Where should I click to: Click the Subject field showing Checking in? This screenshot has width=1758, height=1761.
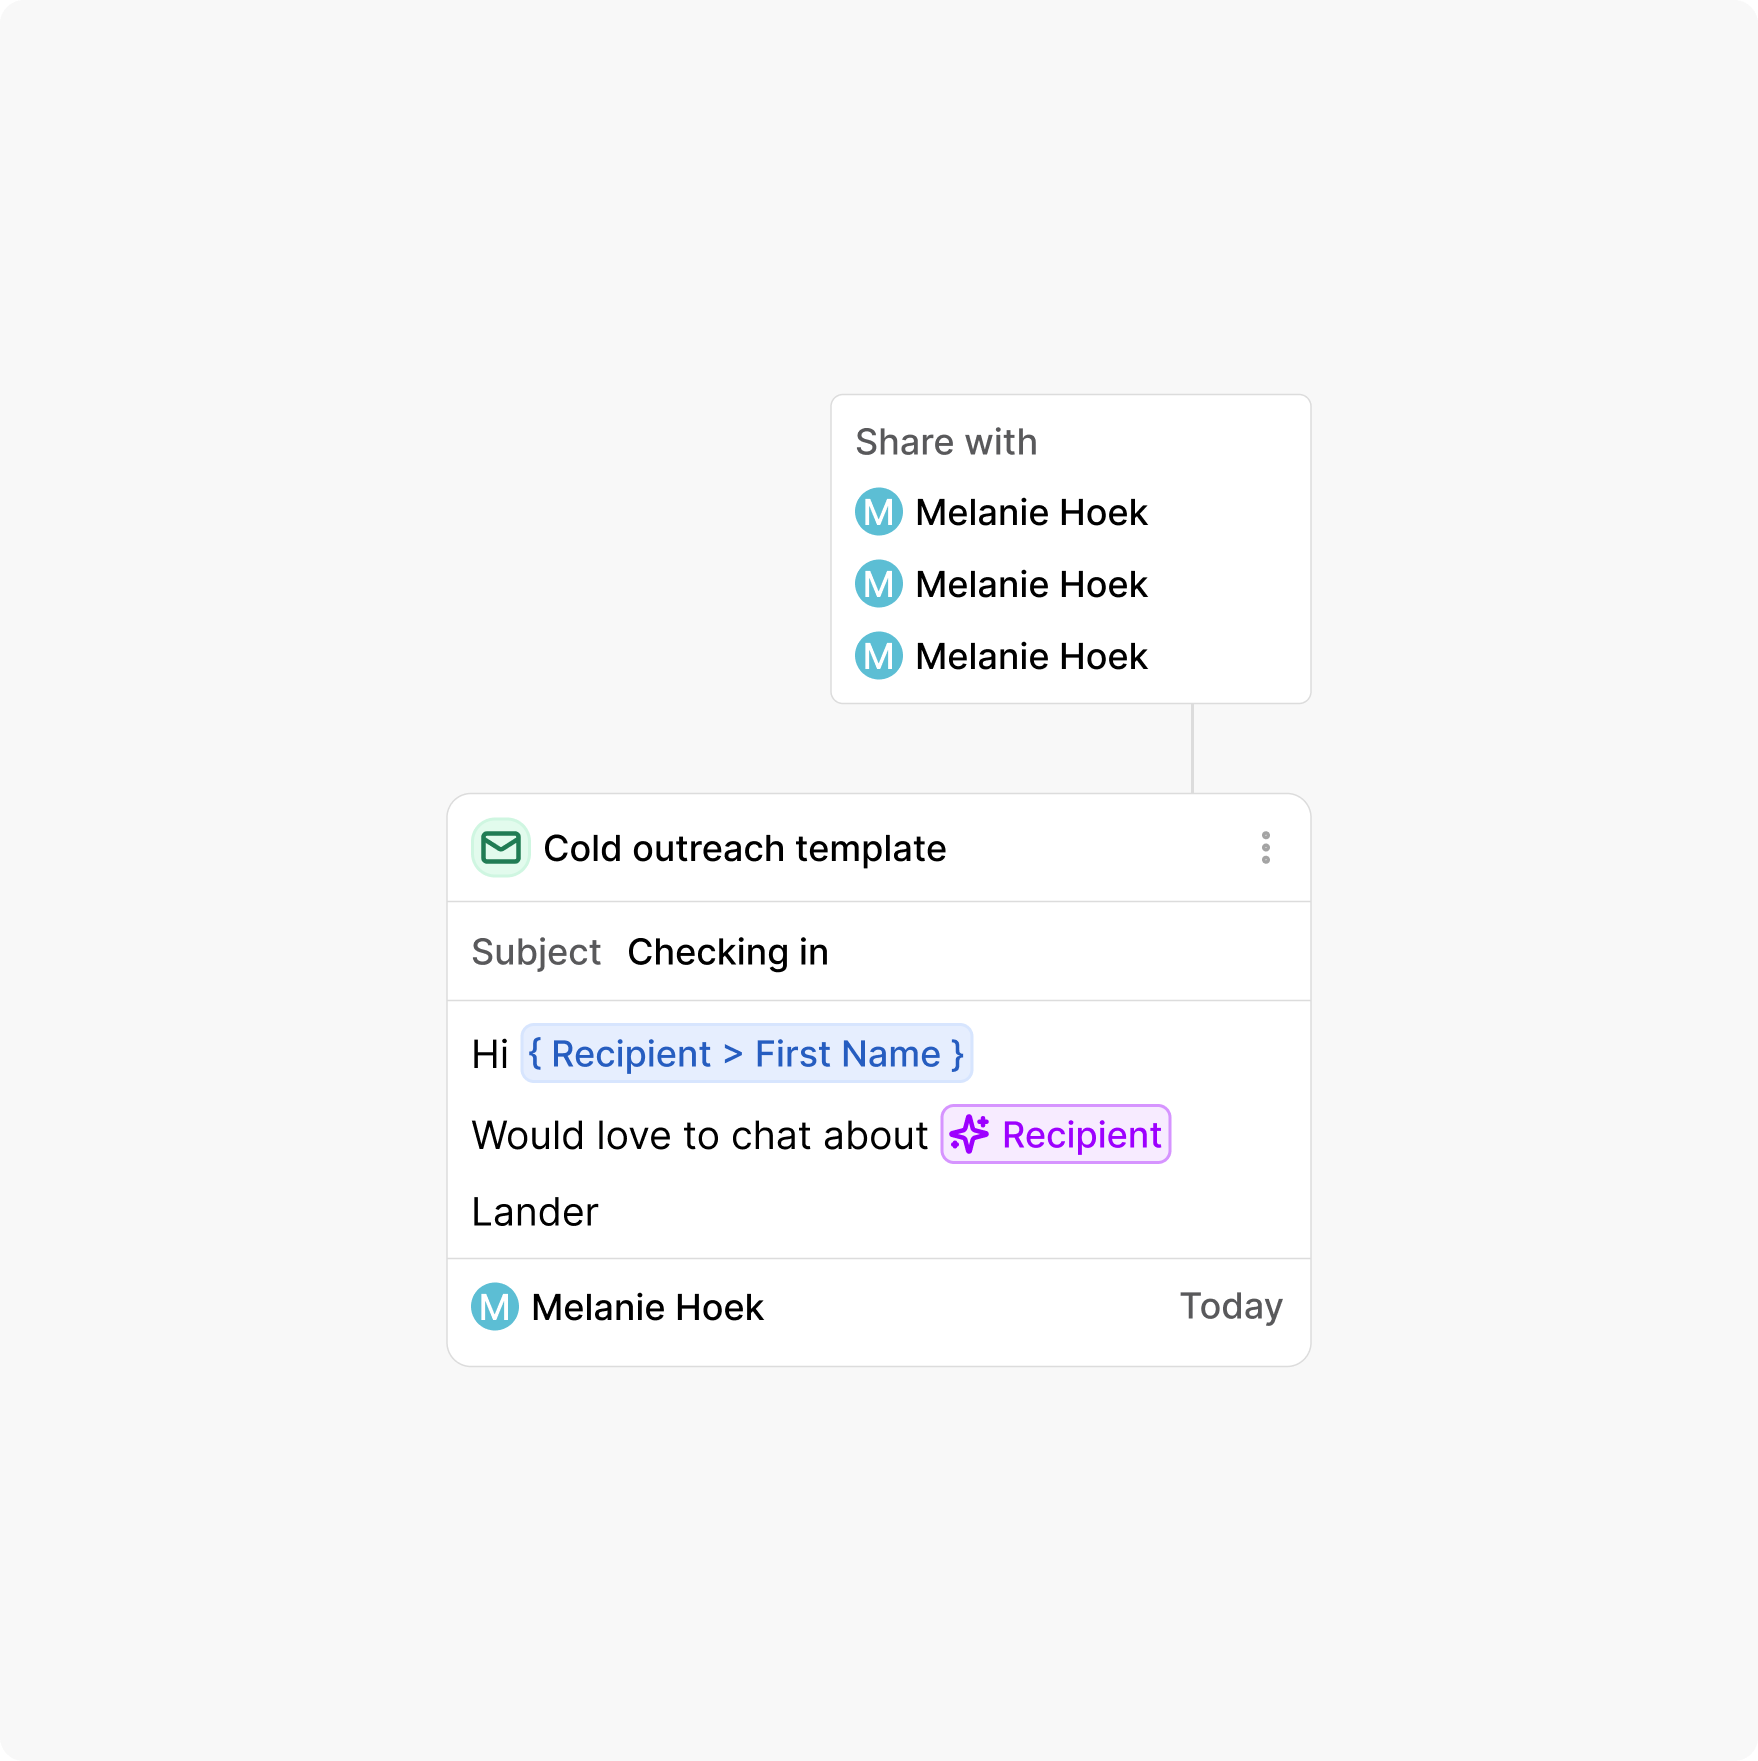(728, 951)
